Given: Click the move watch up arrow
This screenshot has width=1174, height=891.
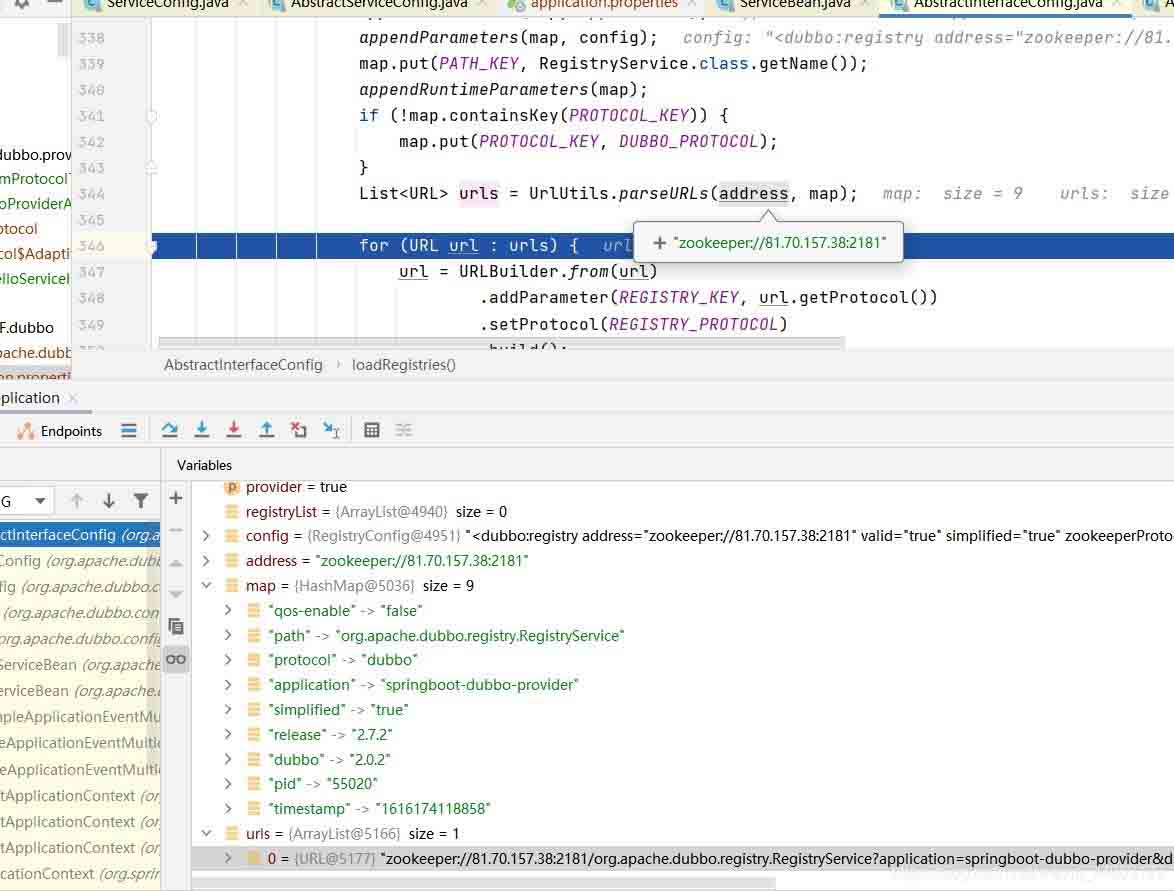Looking at the screenshot, I should pyautogui.click(x=176, y=562).
